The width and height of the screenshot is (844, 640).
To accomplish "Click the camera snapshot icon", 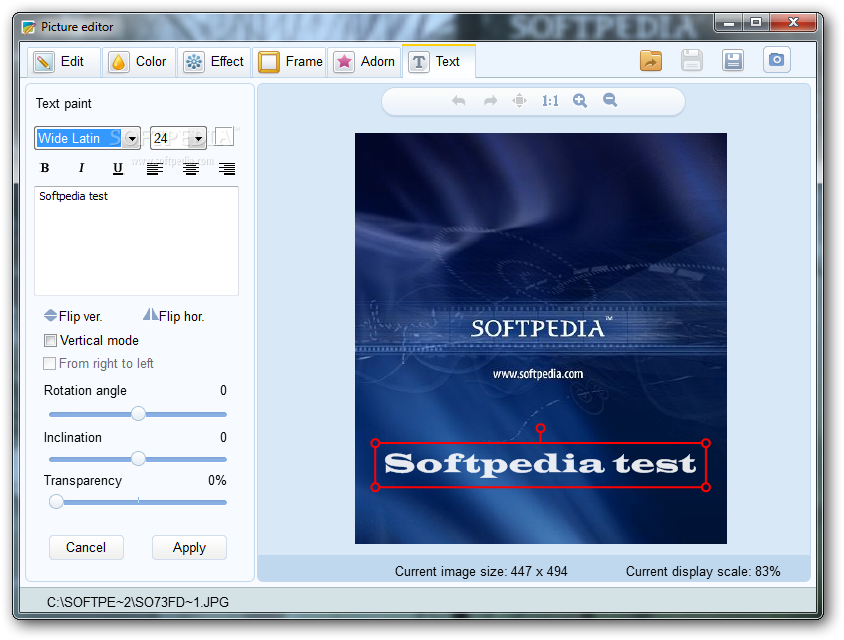I will pyautogui.click(x=777, y=60).
